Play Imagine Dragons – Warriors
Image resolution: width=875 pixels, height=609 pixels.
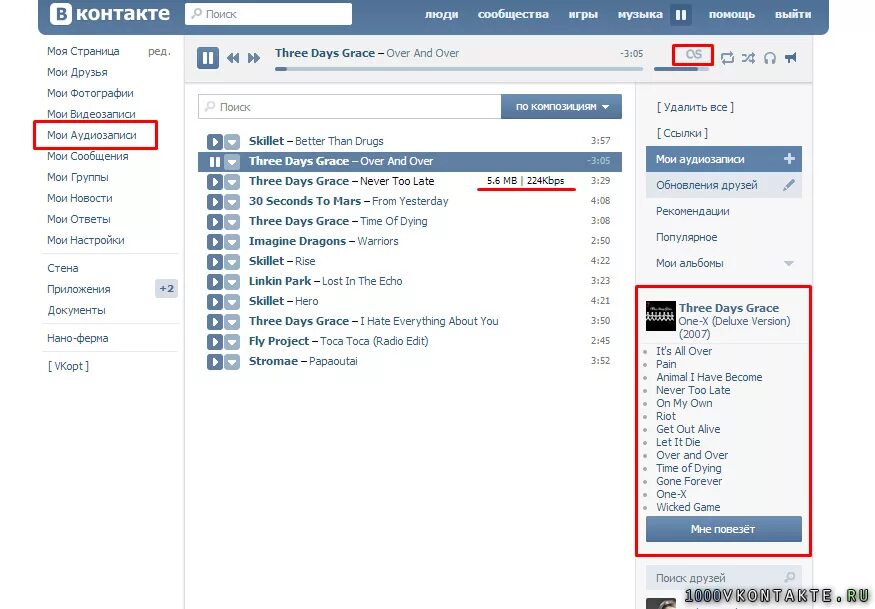[215, 242]
